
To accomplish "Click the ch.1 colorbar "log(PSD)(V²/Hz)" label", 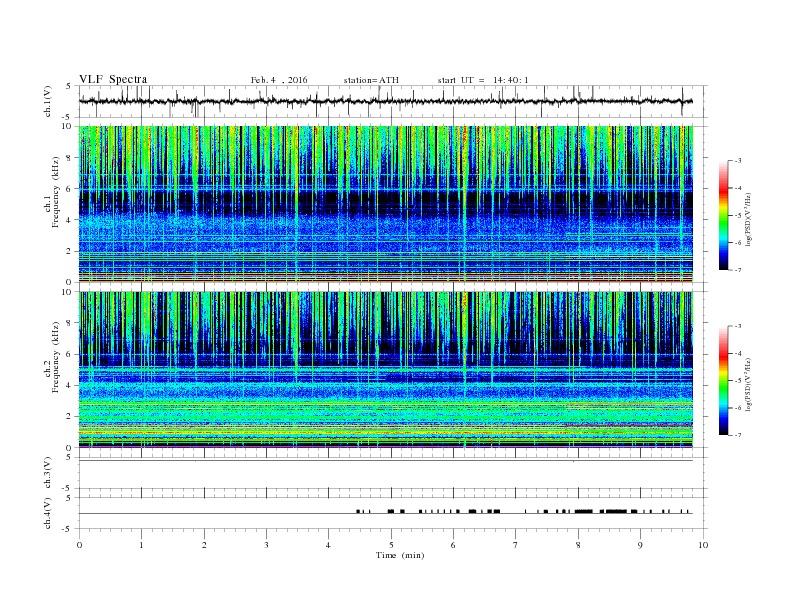I will click(748, 219).
